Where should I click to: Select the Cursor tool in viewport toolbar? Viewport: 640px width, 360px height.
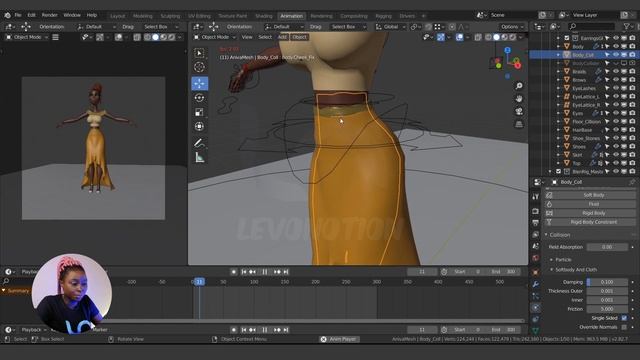pos(199,67)
